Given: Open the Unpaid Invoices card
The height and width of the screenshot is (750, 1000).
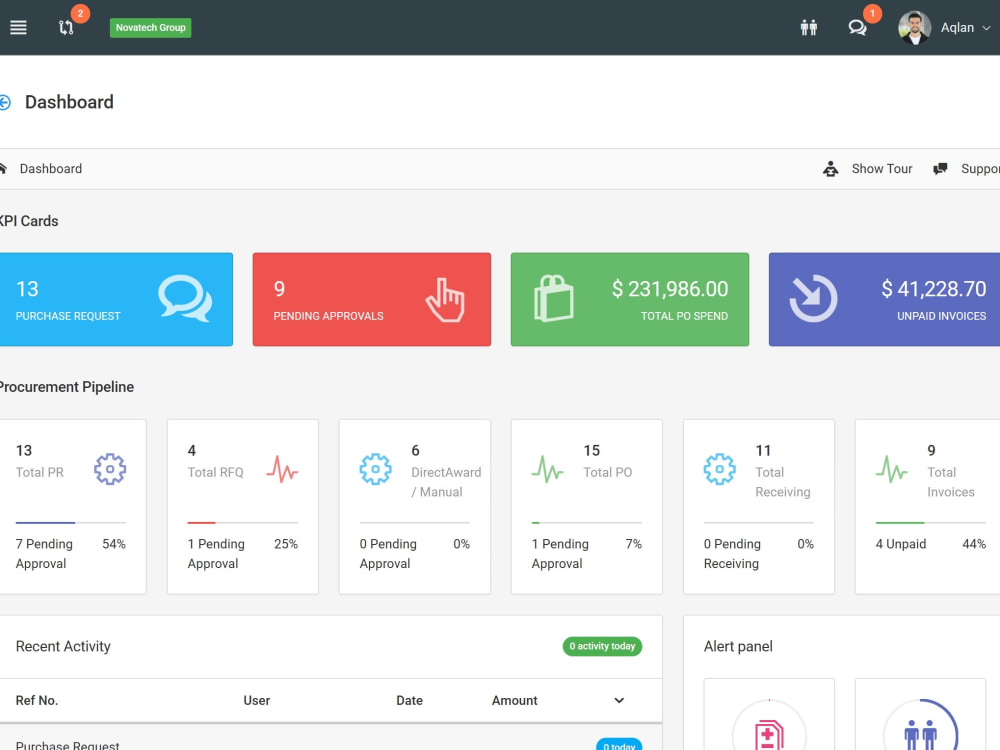Looking at the screenshot, I should tap(885, 299).
